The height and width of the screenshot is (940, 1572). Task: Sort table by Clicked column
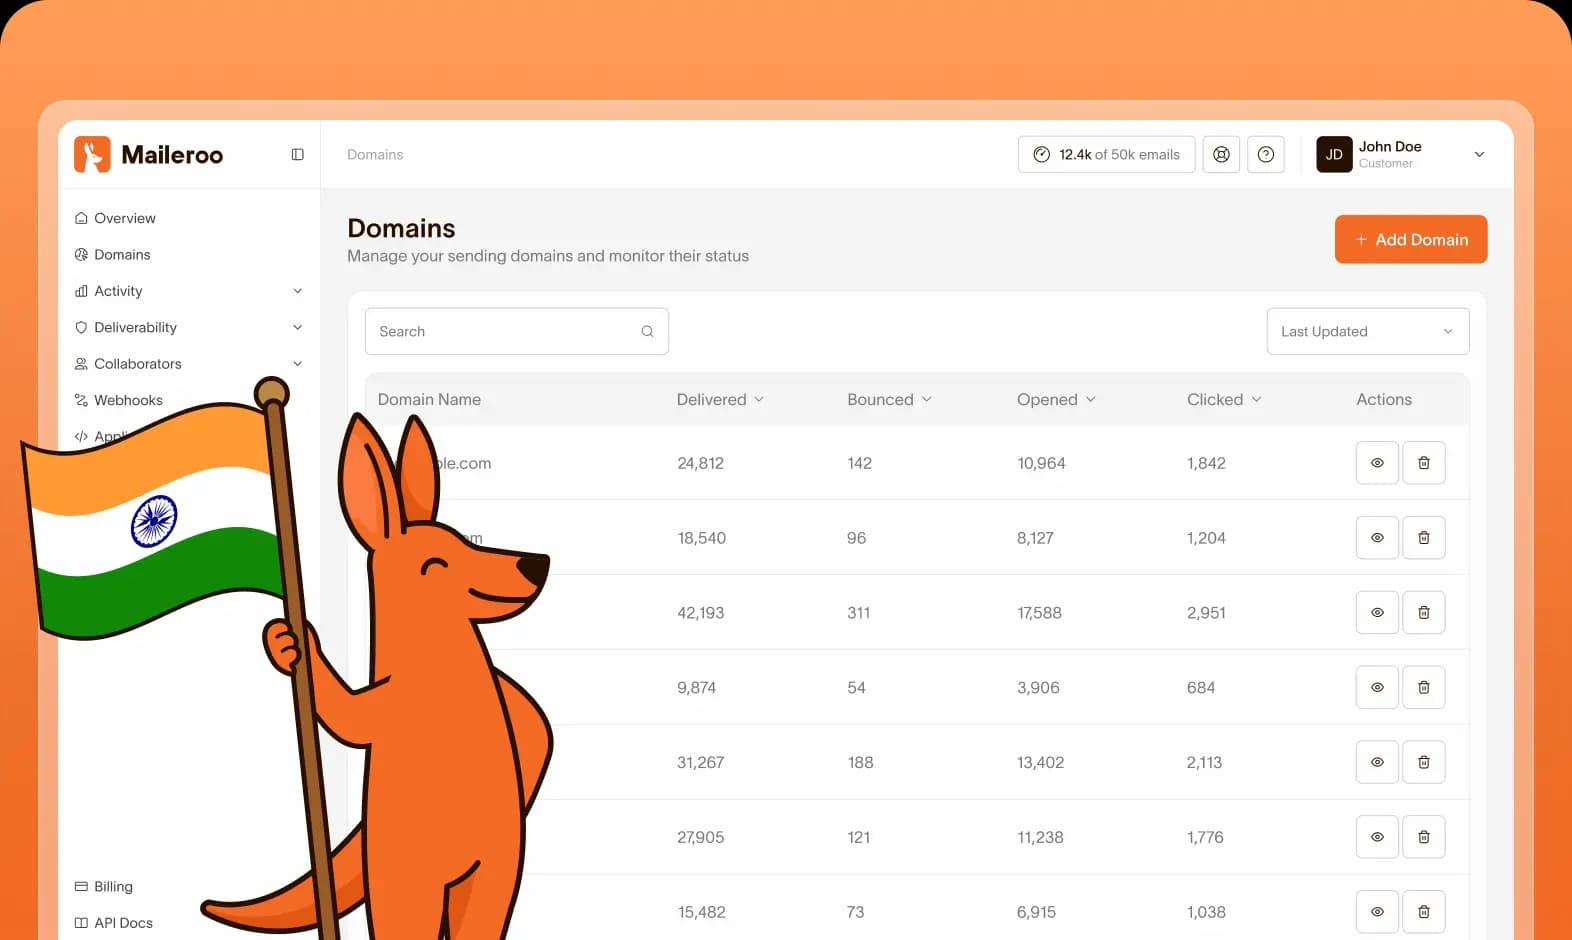point(1224,399)
